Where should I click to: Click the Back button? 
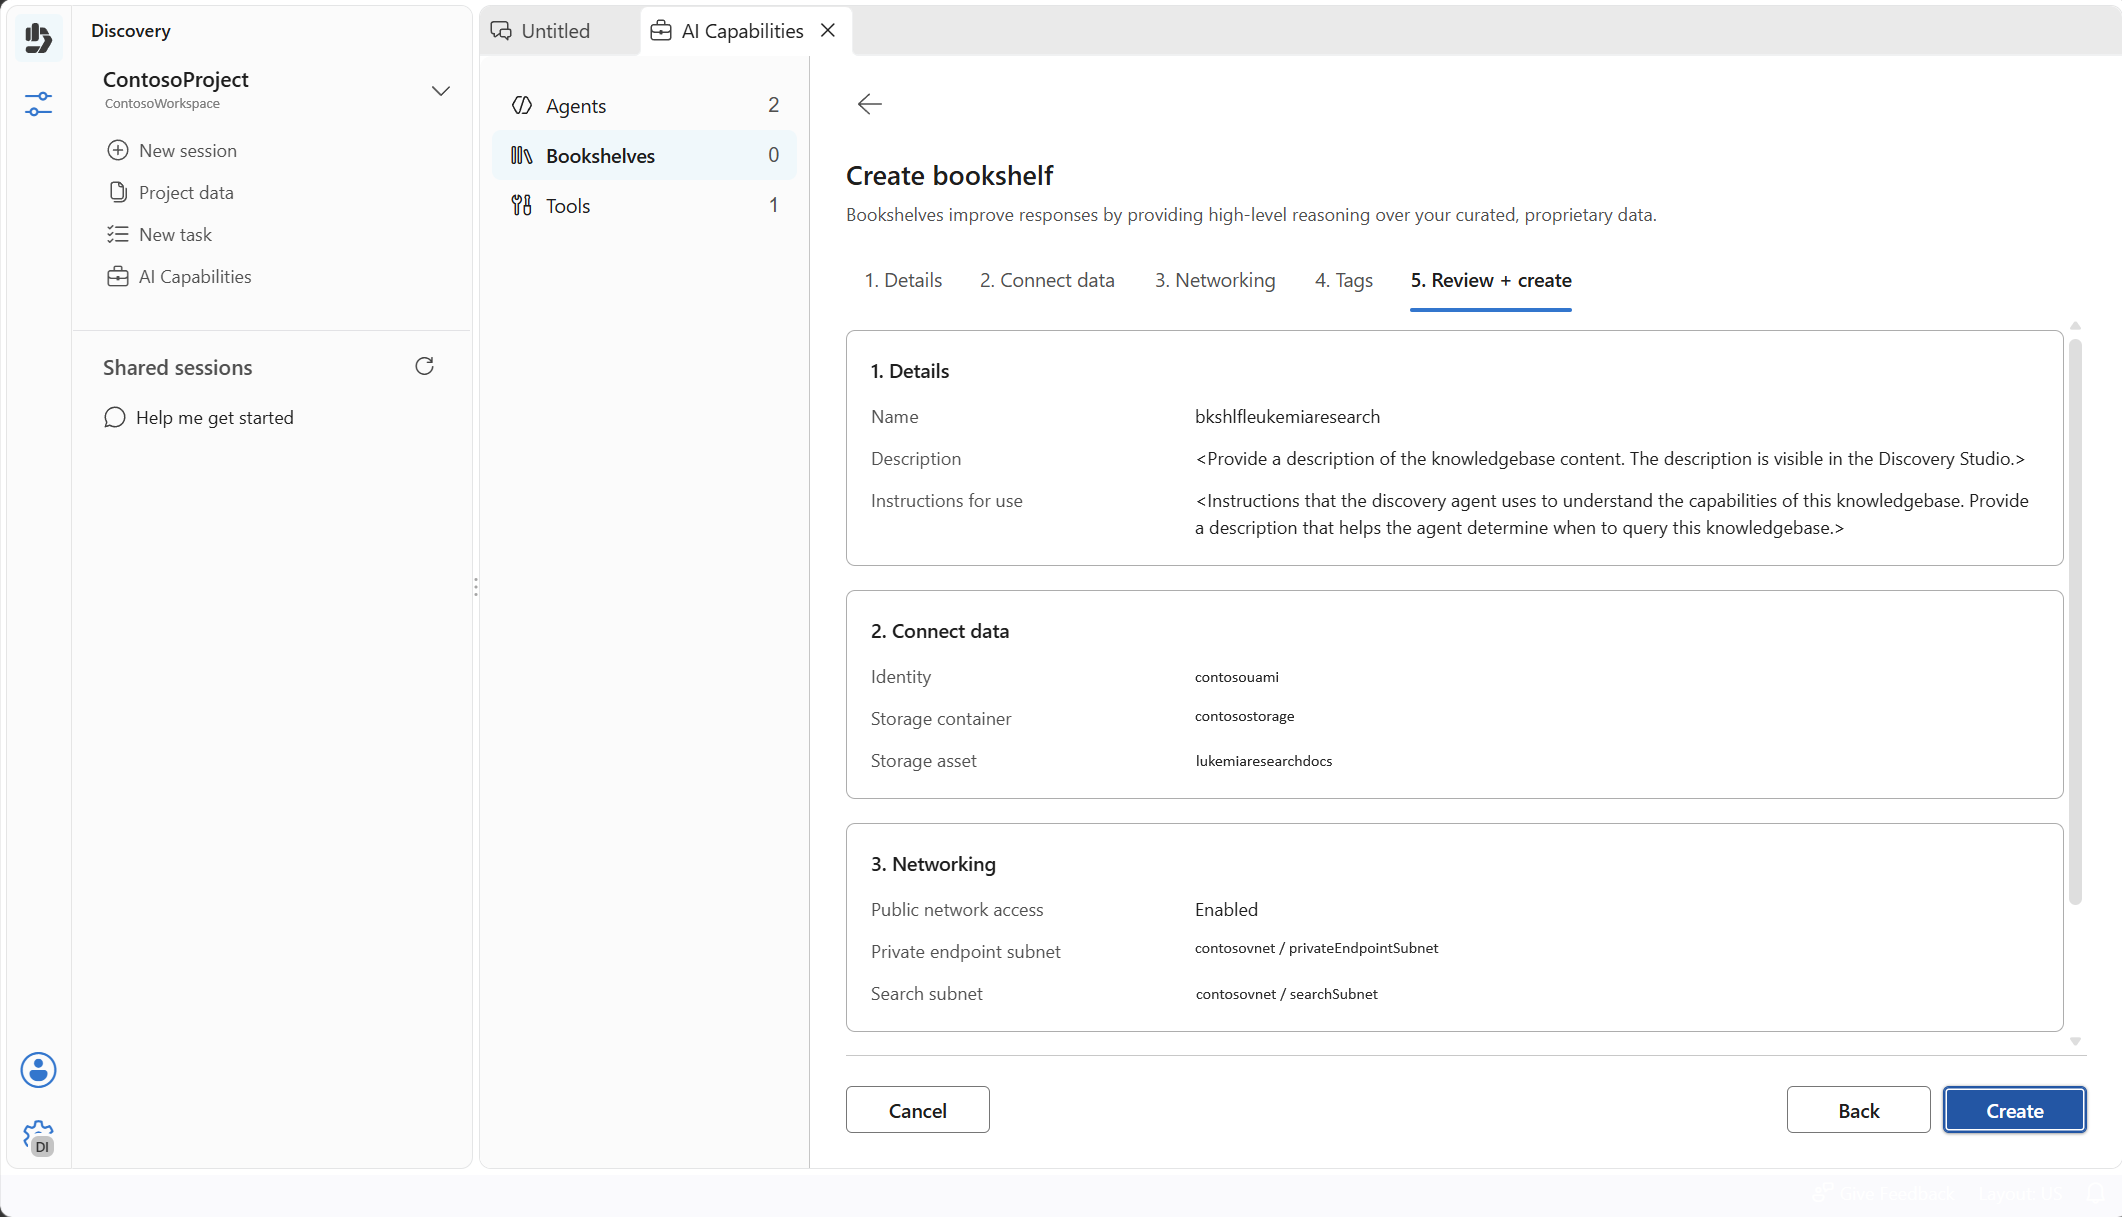[1859, 1110]
